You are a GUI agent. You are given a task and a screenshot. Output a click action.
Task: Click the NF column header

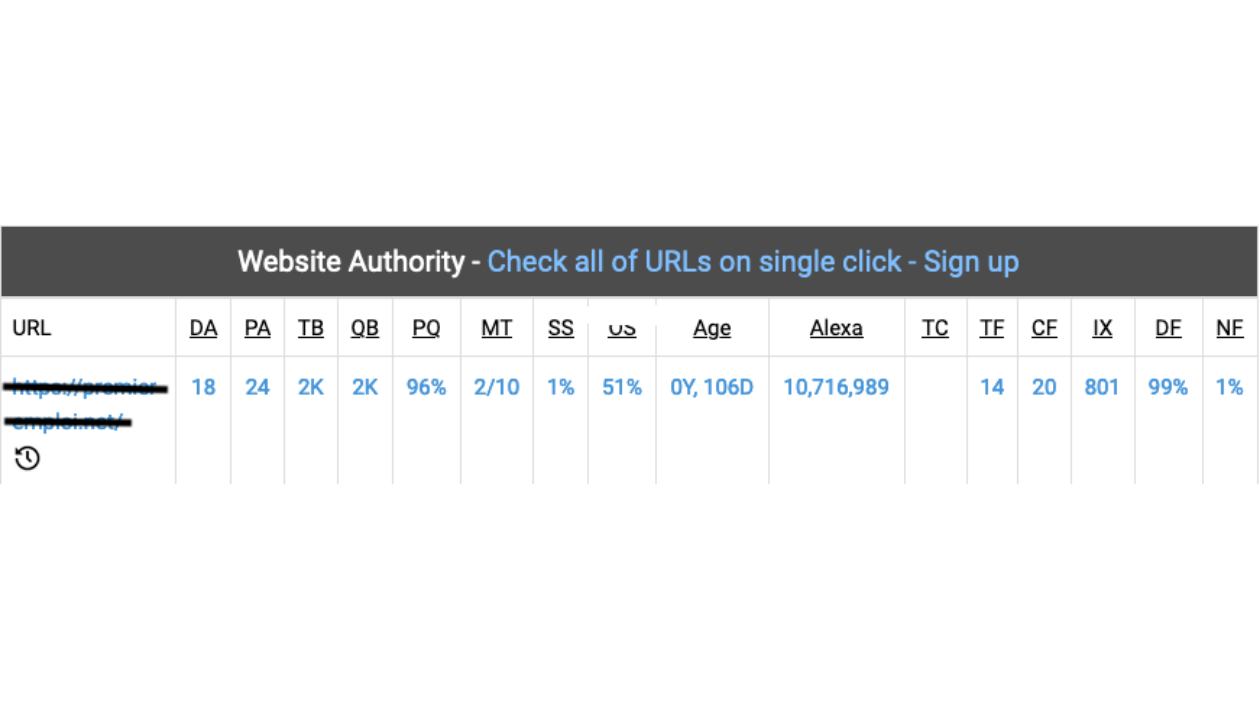point(1230,328)
